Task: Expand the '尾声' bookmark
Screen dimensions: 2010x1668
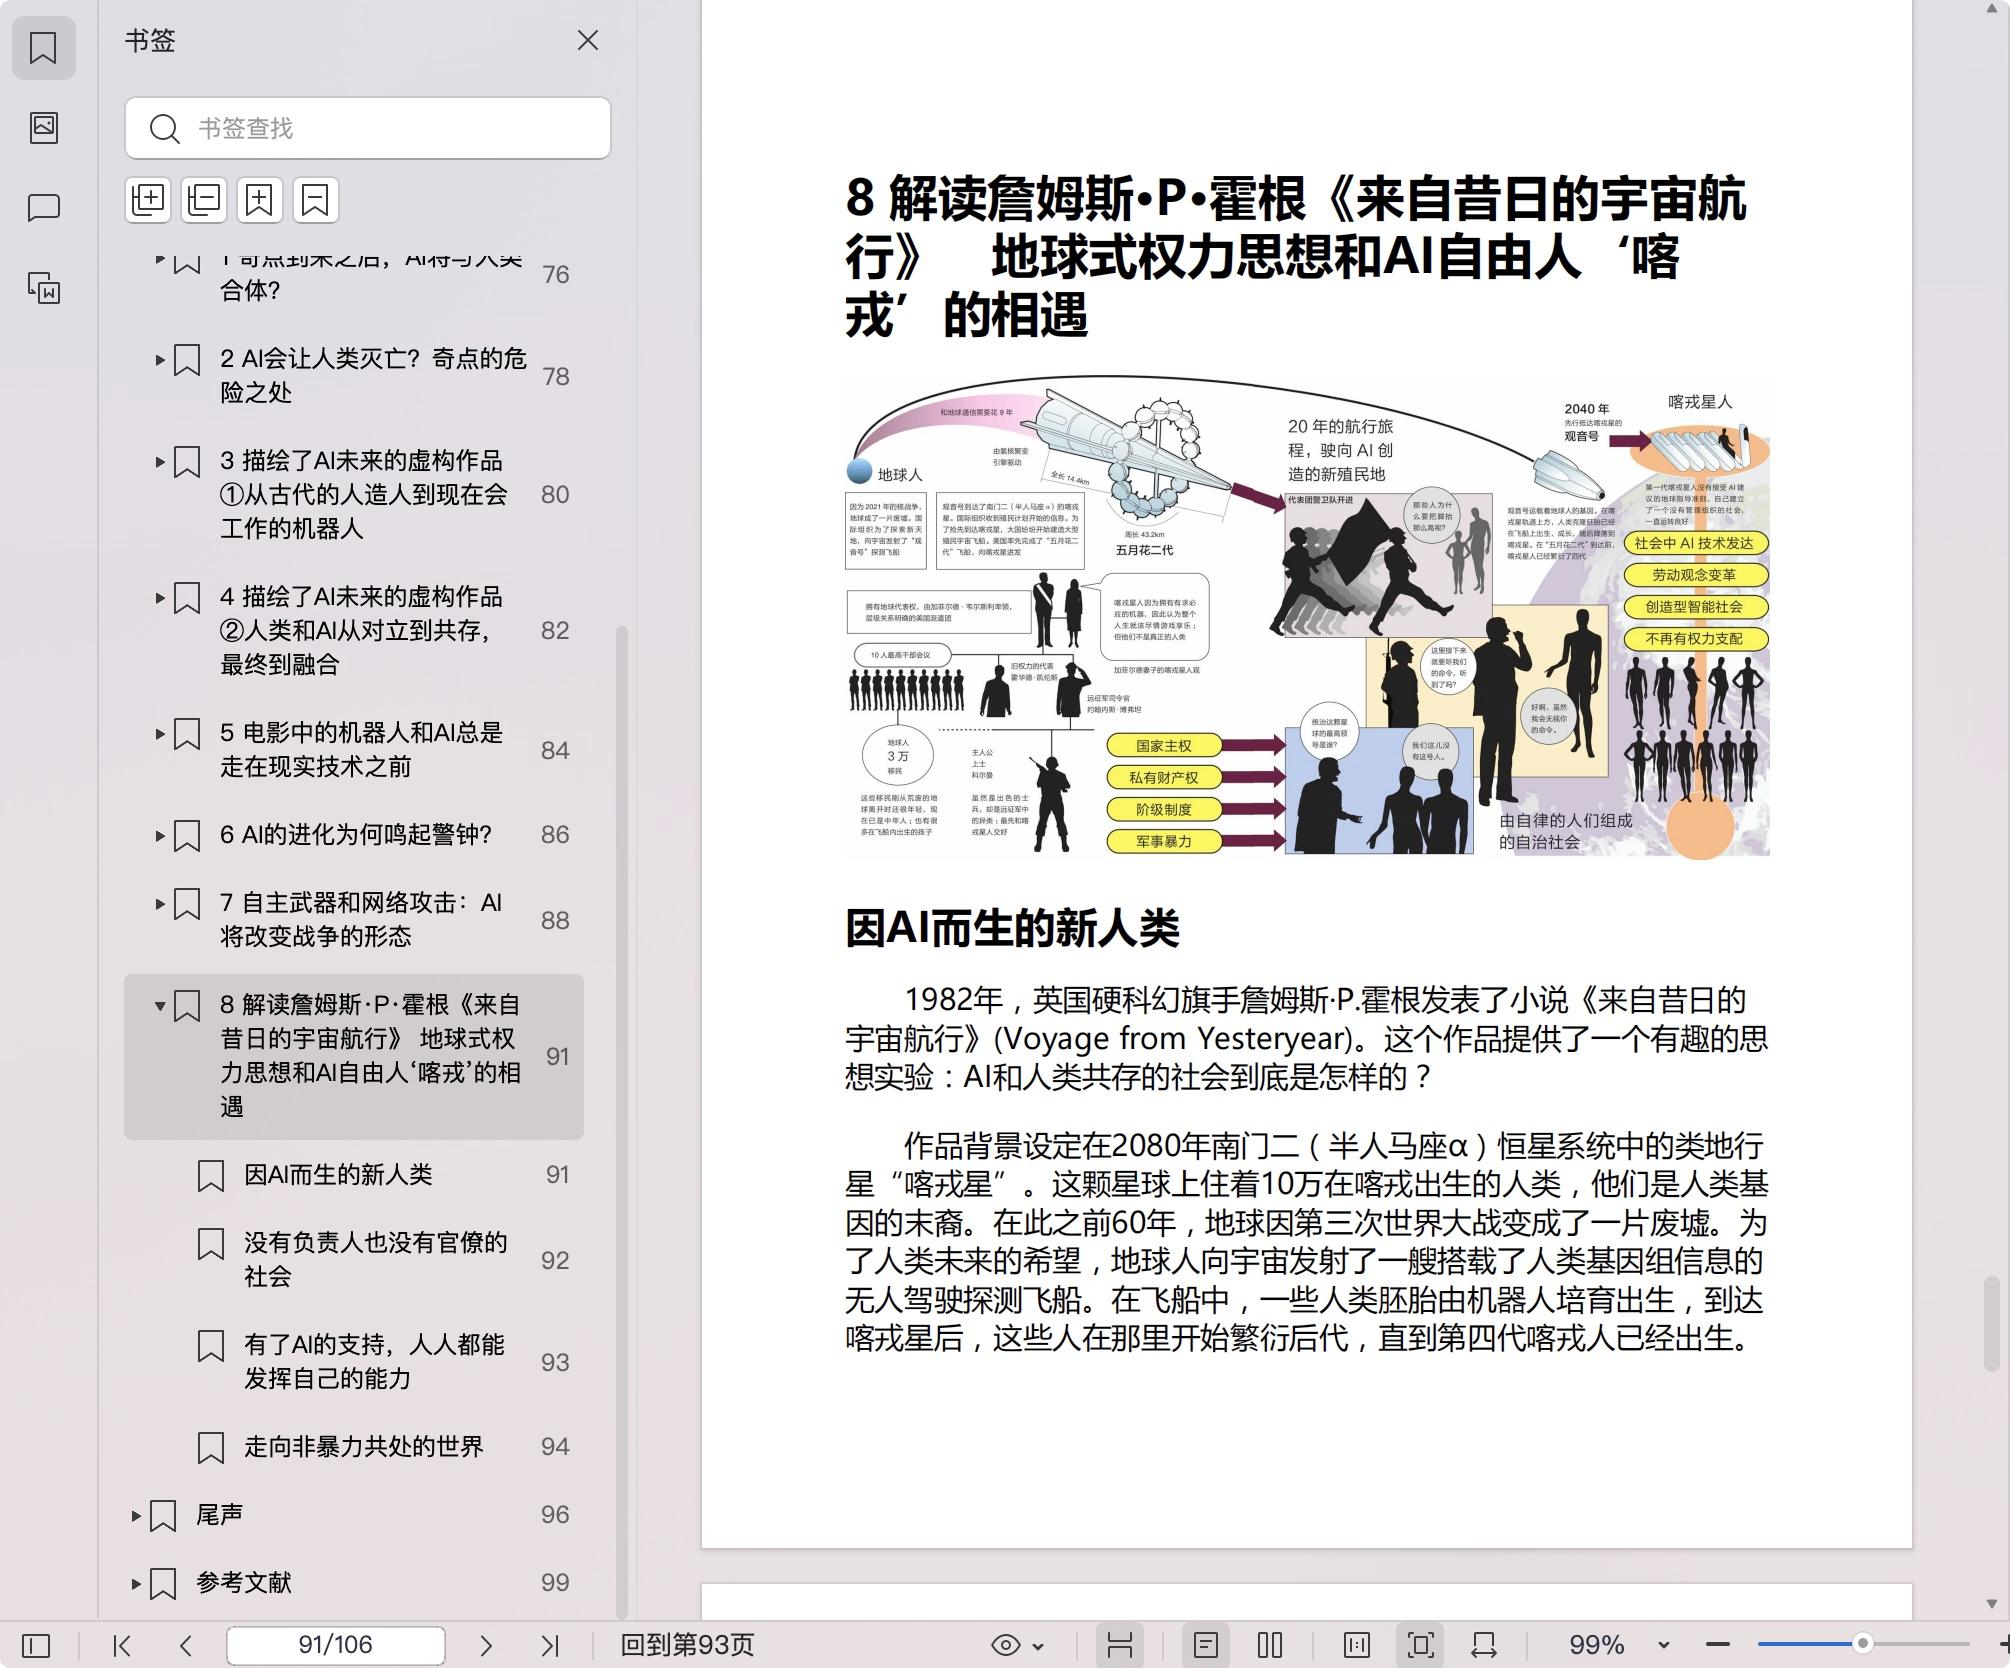Action: coord(136,1516)
